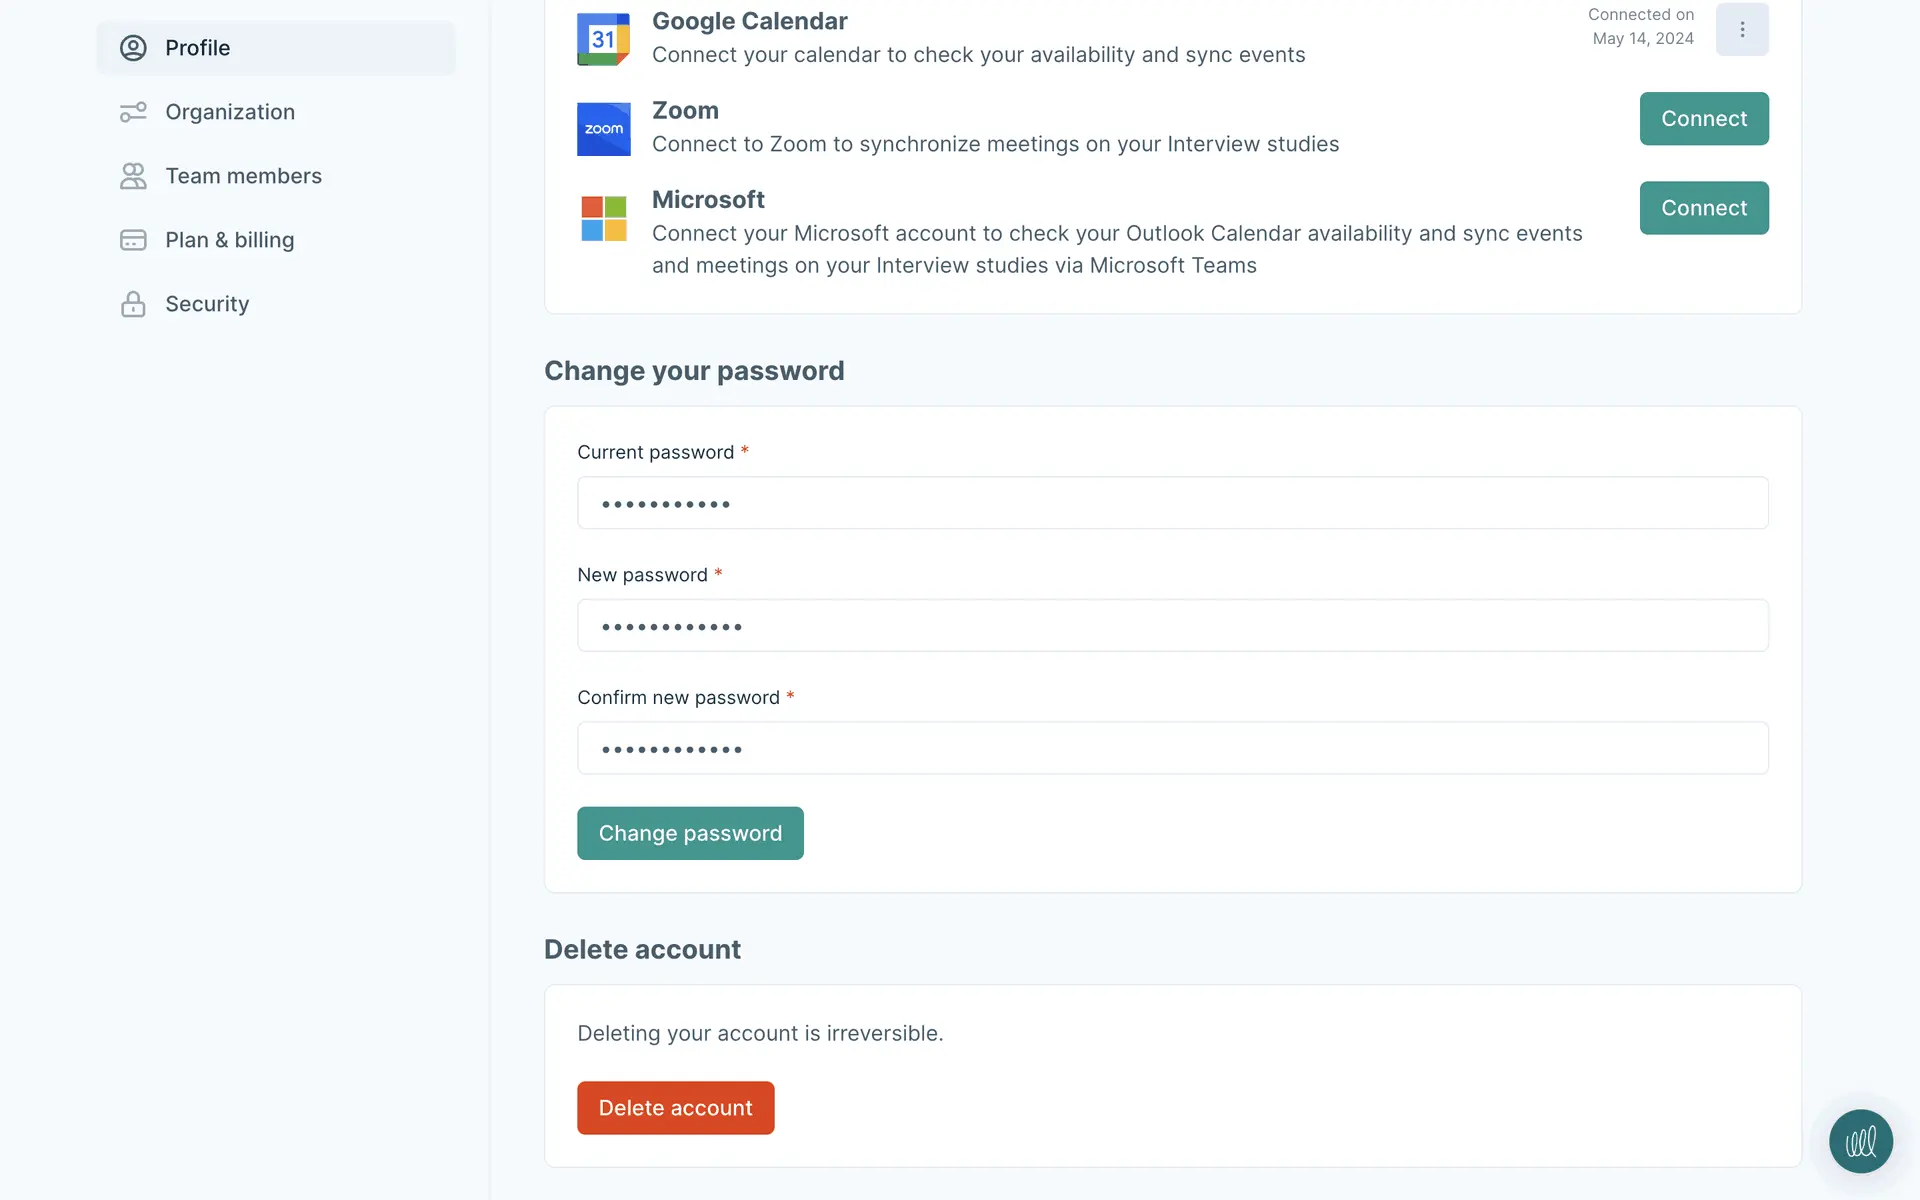Click the Team members people icon
Image resolution: width=1920 pixels, height=1200 pixels.
pyautogui.click(x=133, y=176)
